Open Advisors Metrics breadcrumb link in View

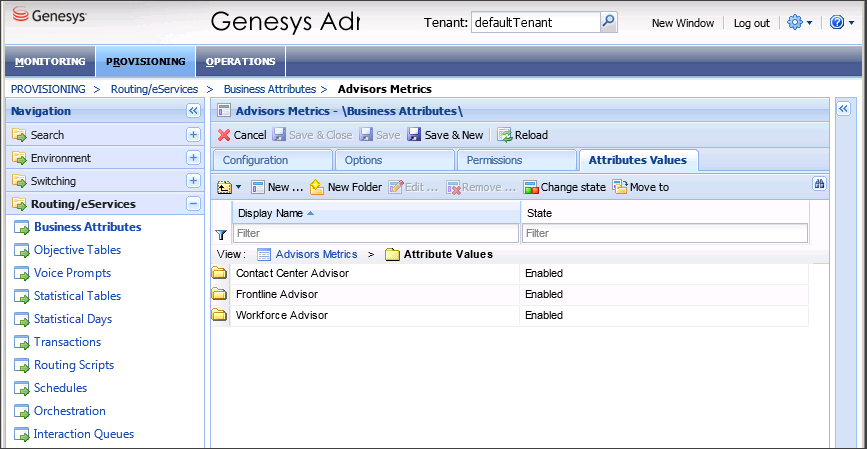click(316, 254)
